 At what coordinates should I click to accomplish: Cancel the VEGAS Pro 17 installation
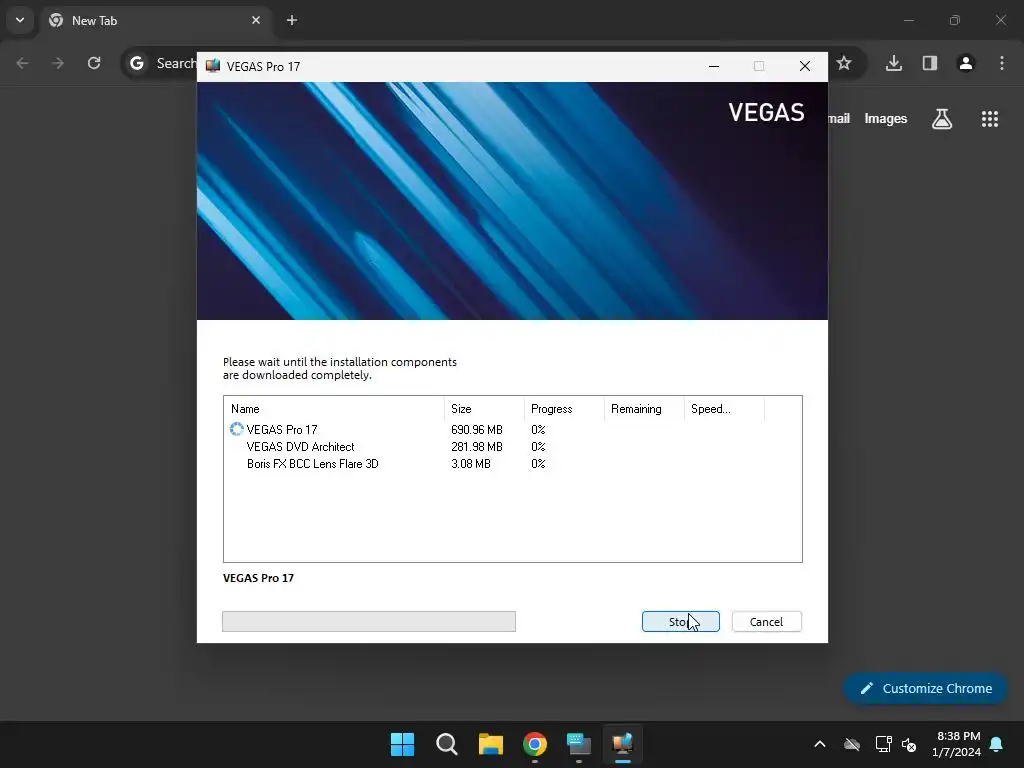(x=767, y=622)
